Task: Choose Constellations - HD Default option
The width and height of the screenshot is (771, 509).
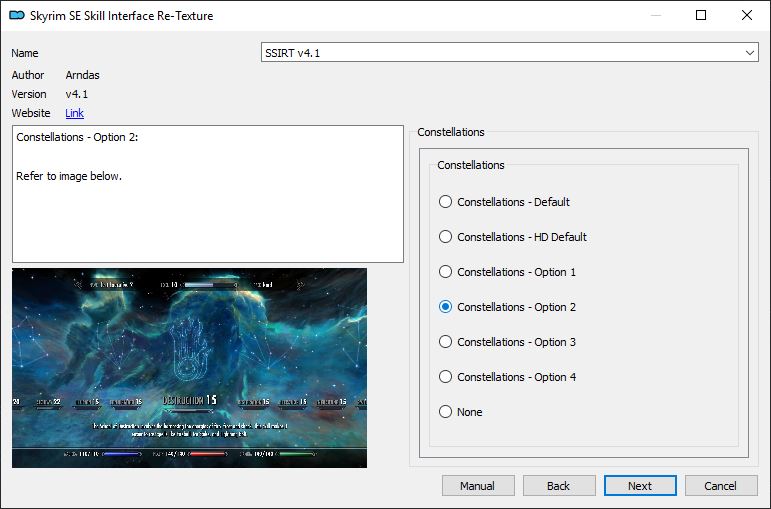Action: pyautogui.click(x=446, y=237)
